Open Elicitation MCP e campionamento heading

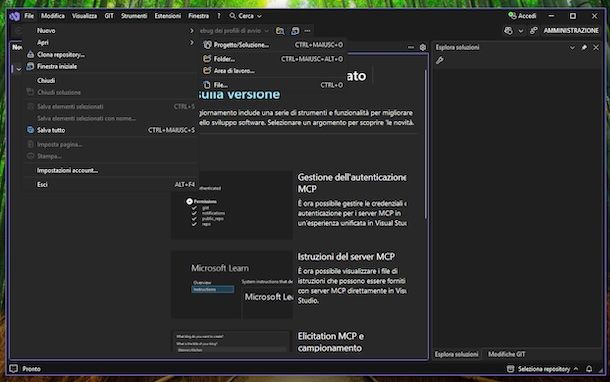331,342
